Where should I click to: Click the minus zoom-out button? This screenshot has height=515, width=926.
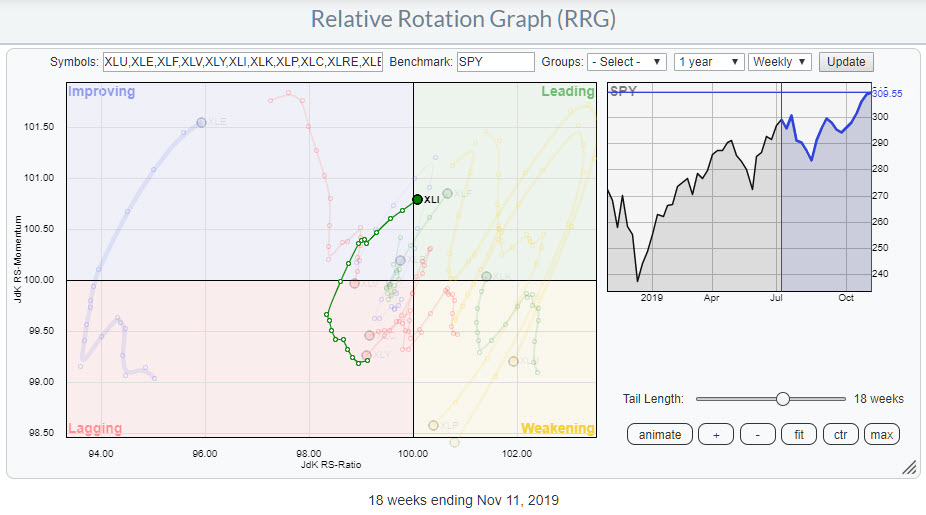point(758,435)
